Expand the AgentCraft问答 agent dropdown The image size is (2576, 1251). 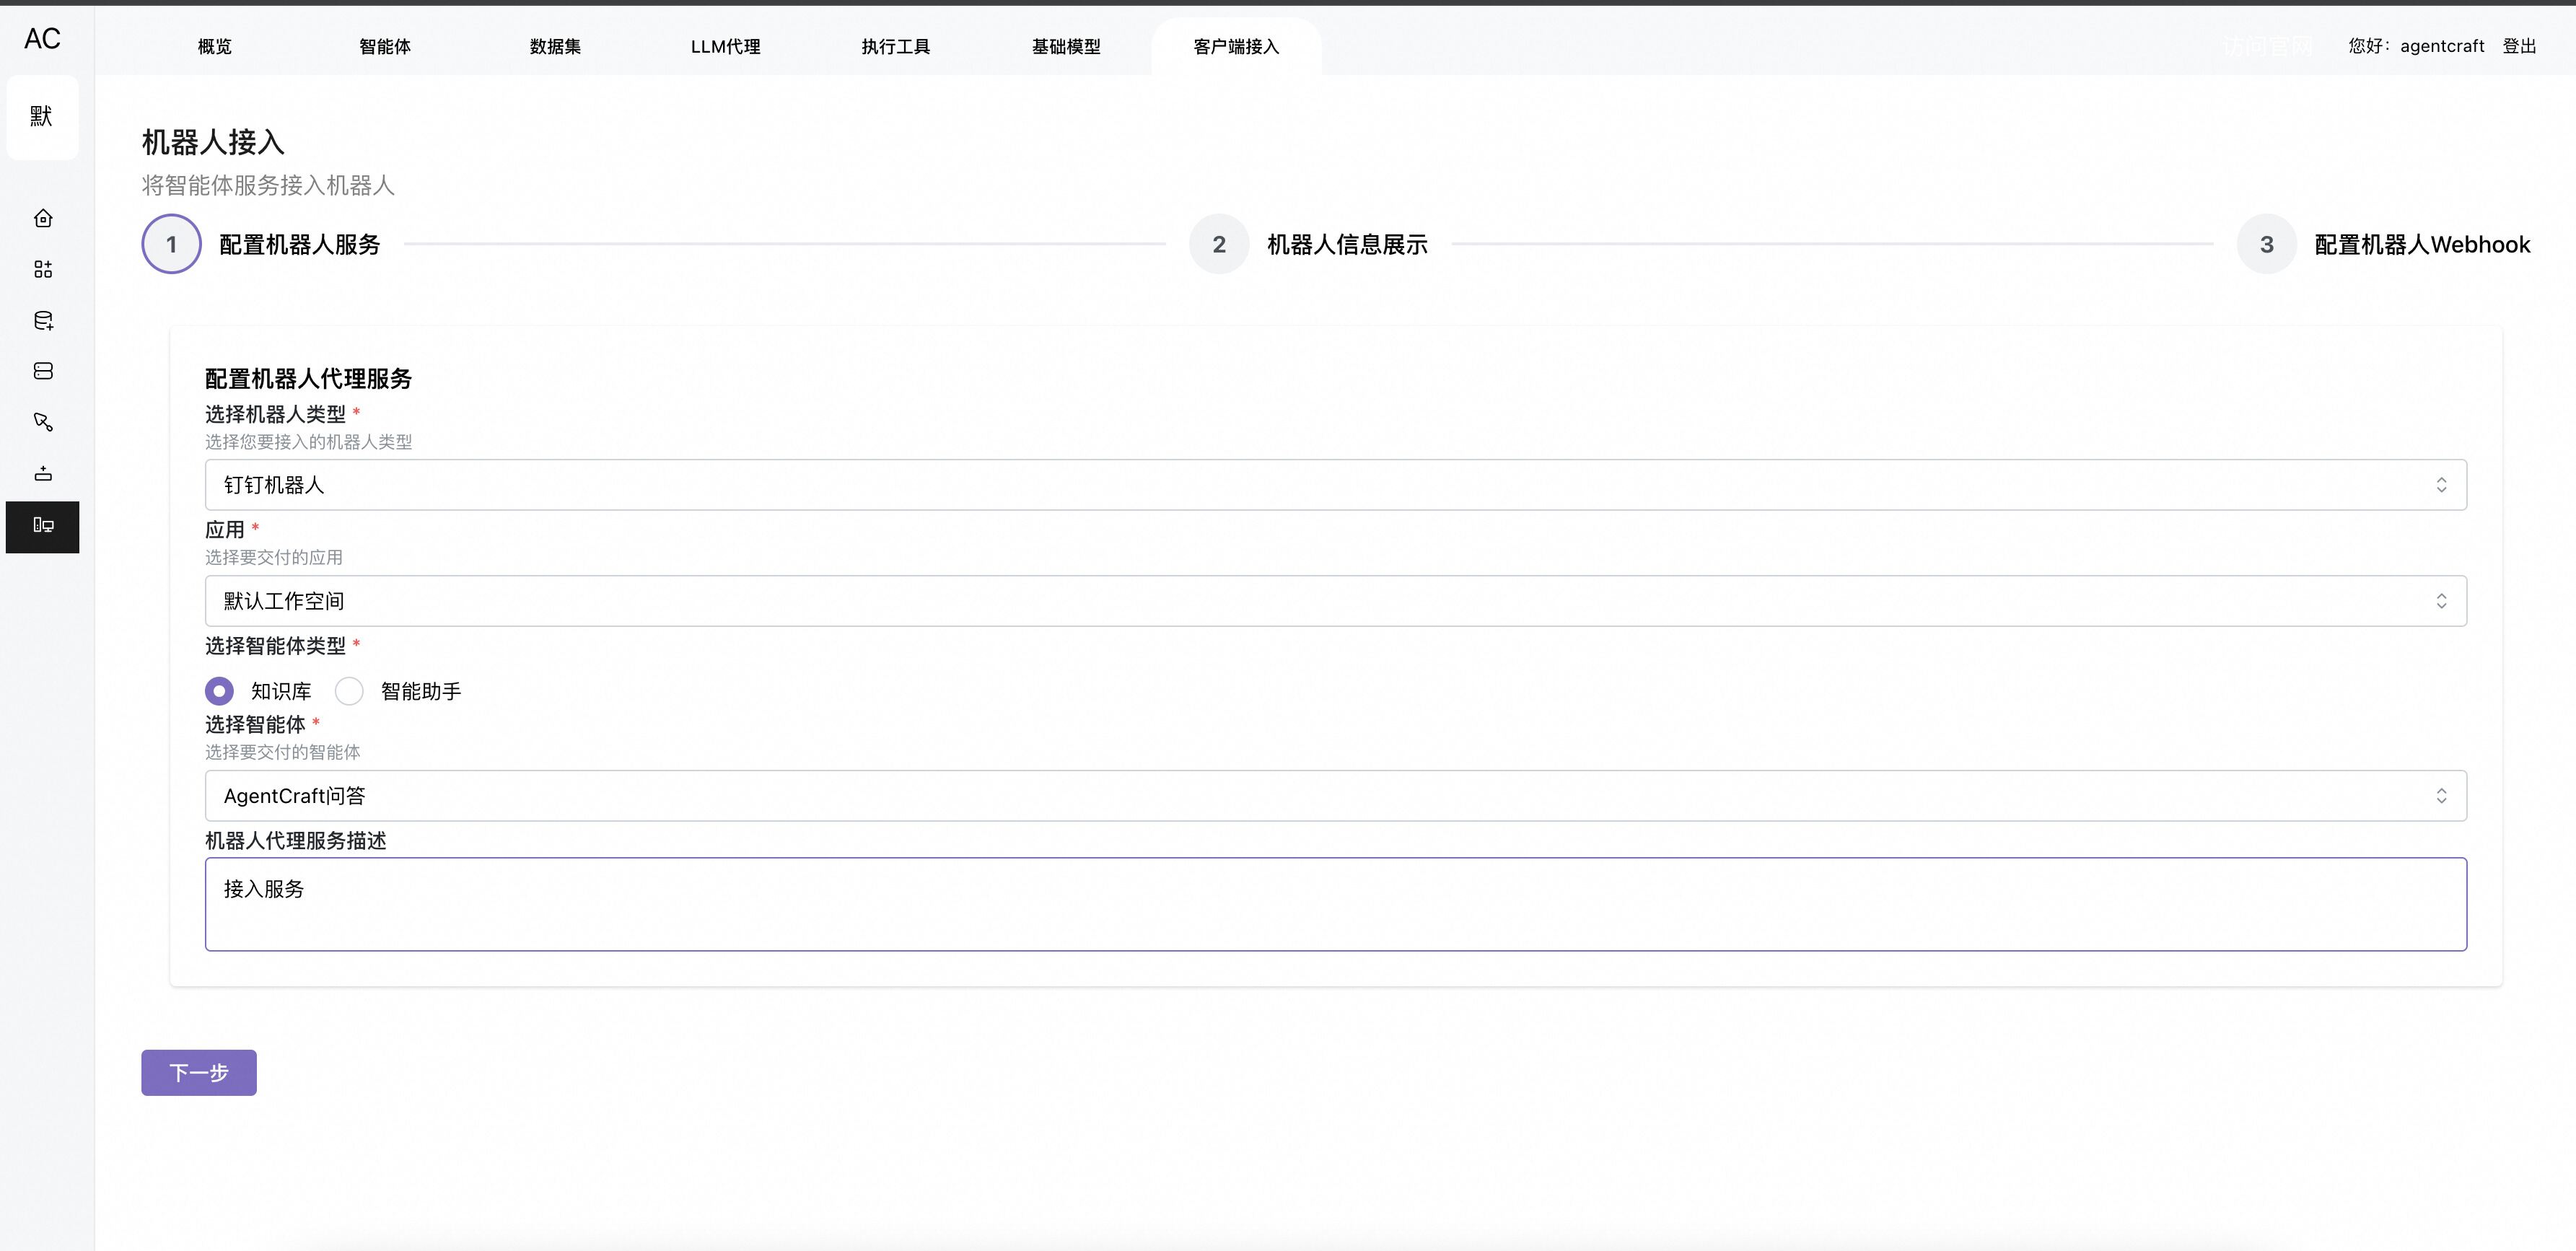(1335, 796)
